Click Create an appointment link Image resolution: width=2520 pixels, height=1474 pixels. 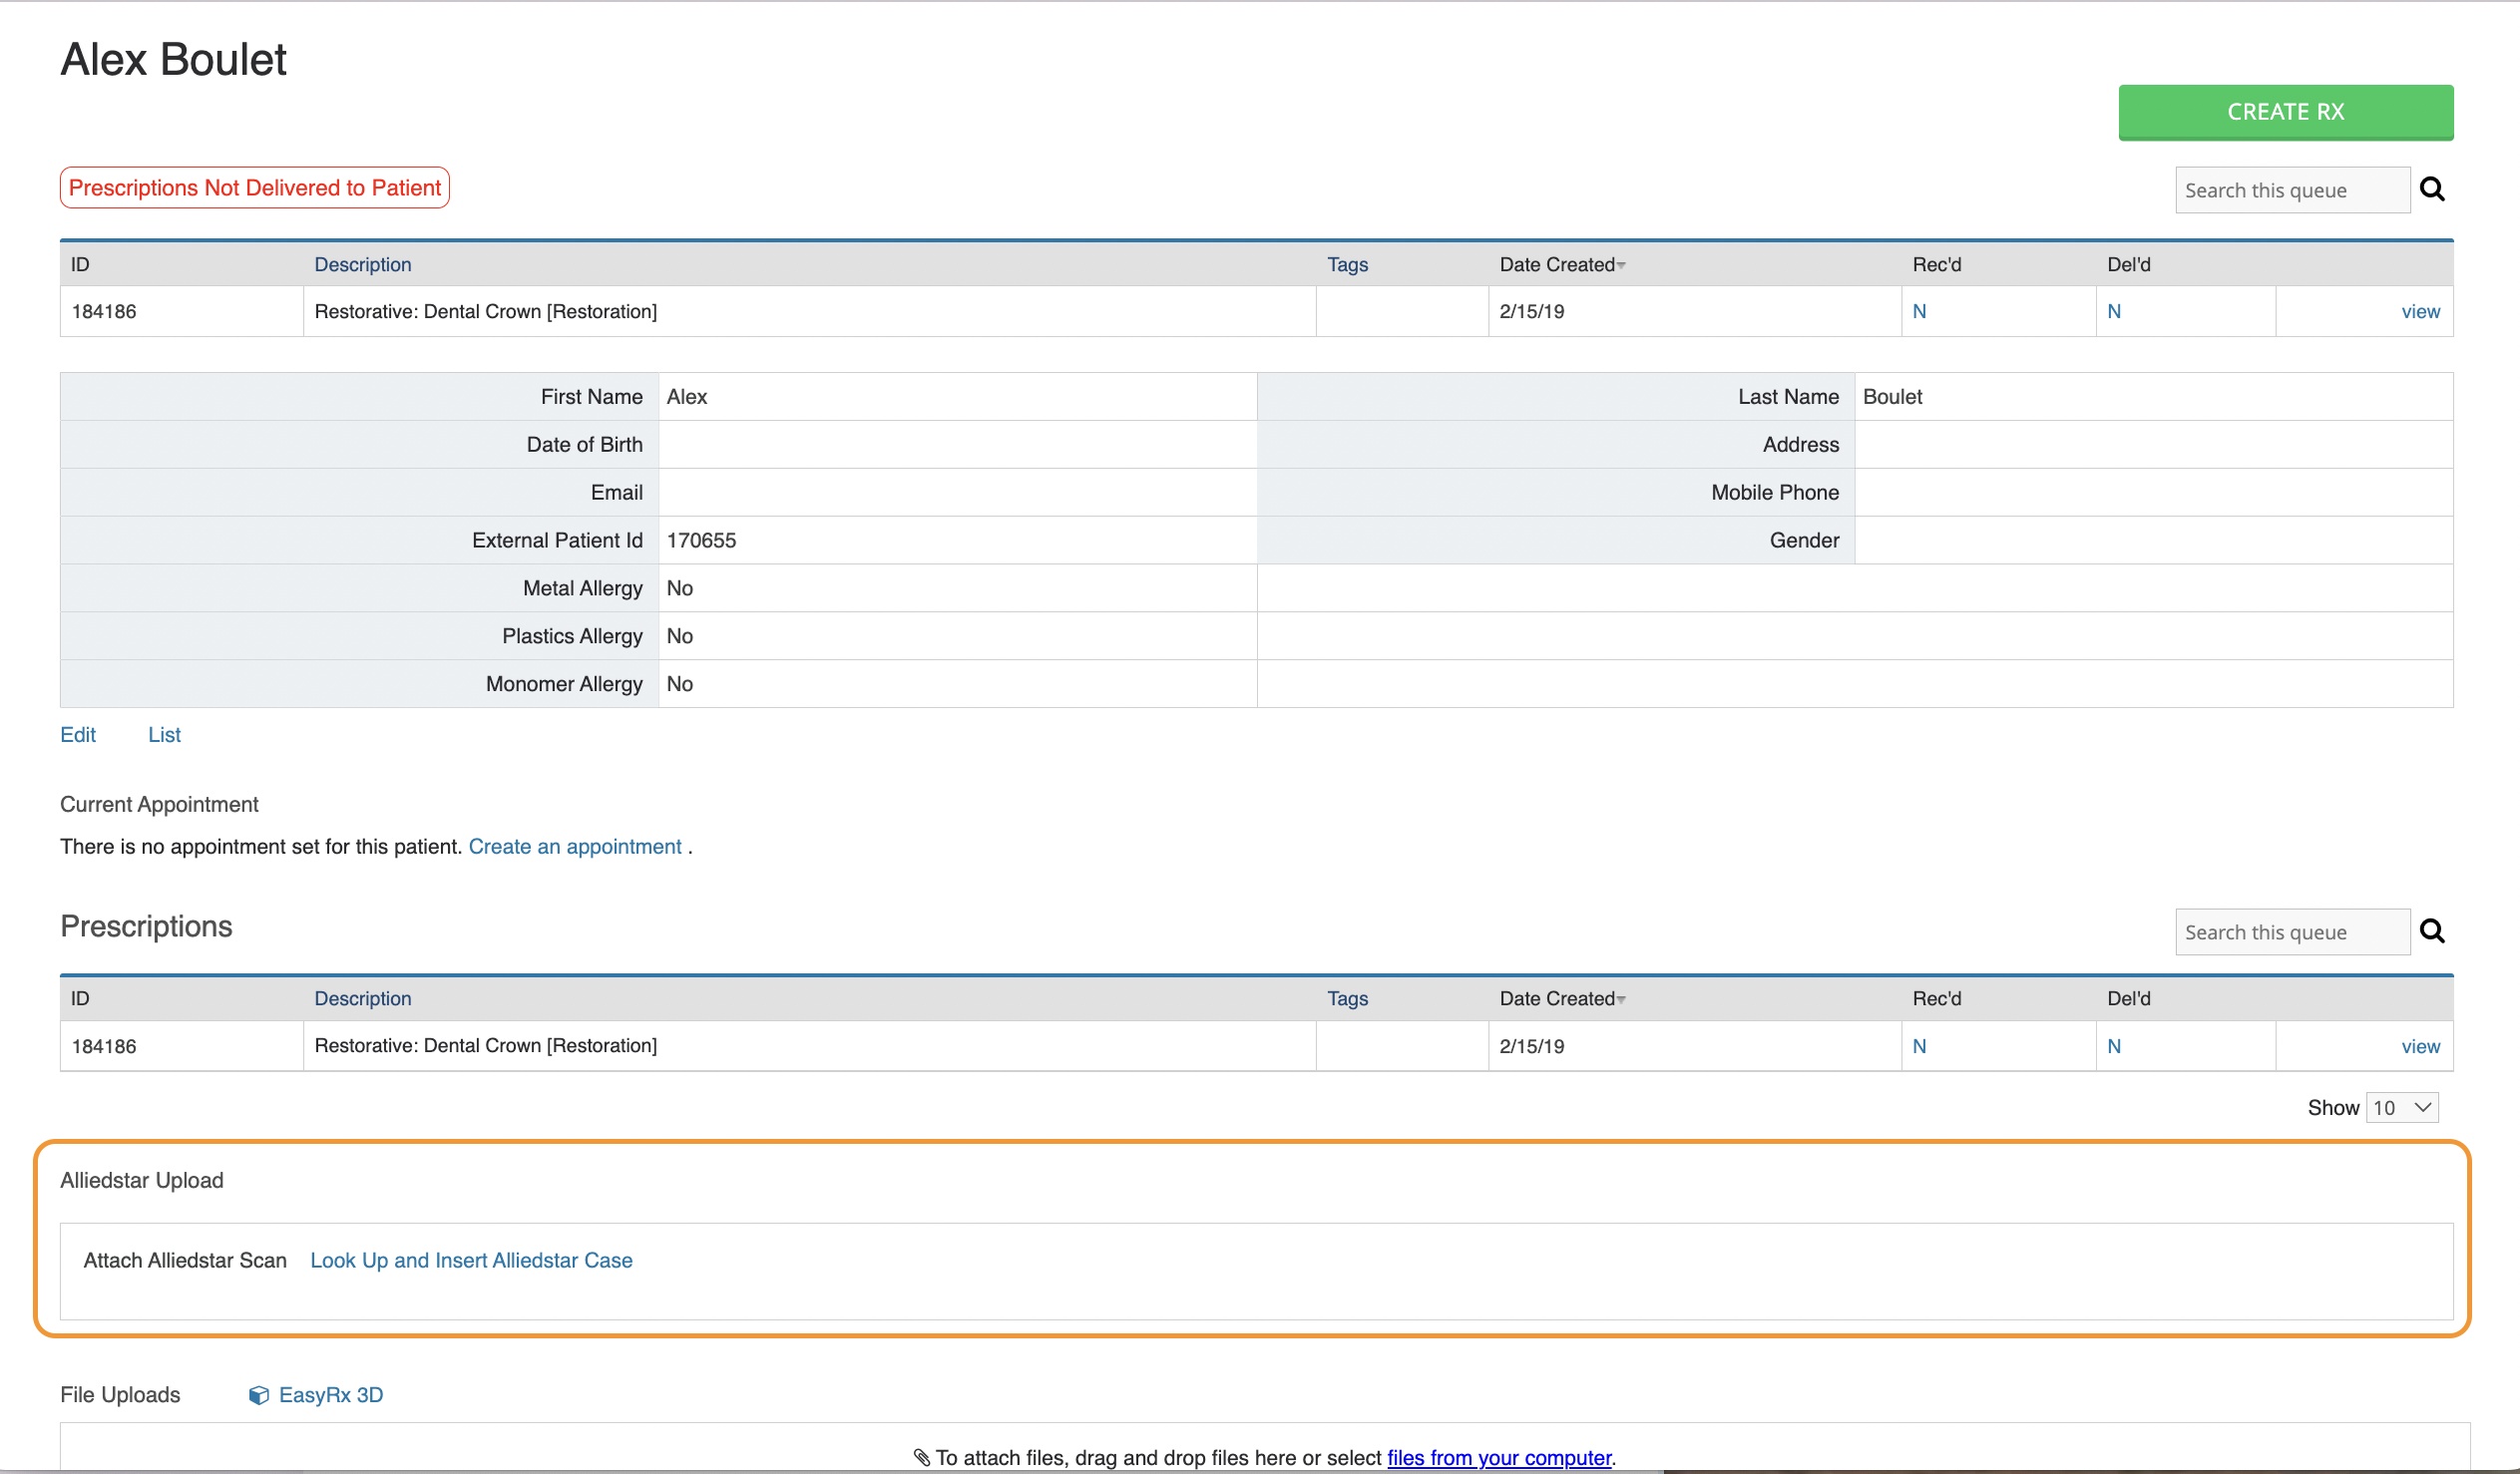tap(575, 847)
